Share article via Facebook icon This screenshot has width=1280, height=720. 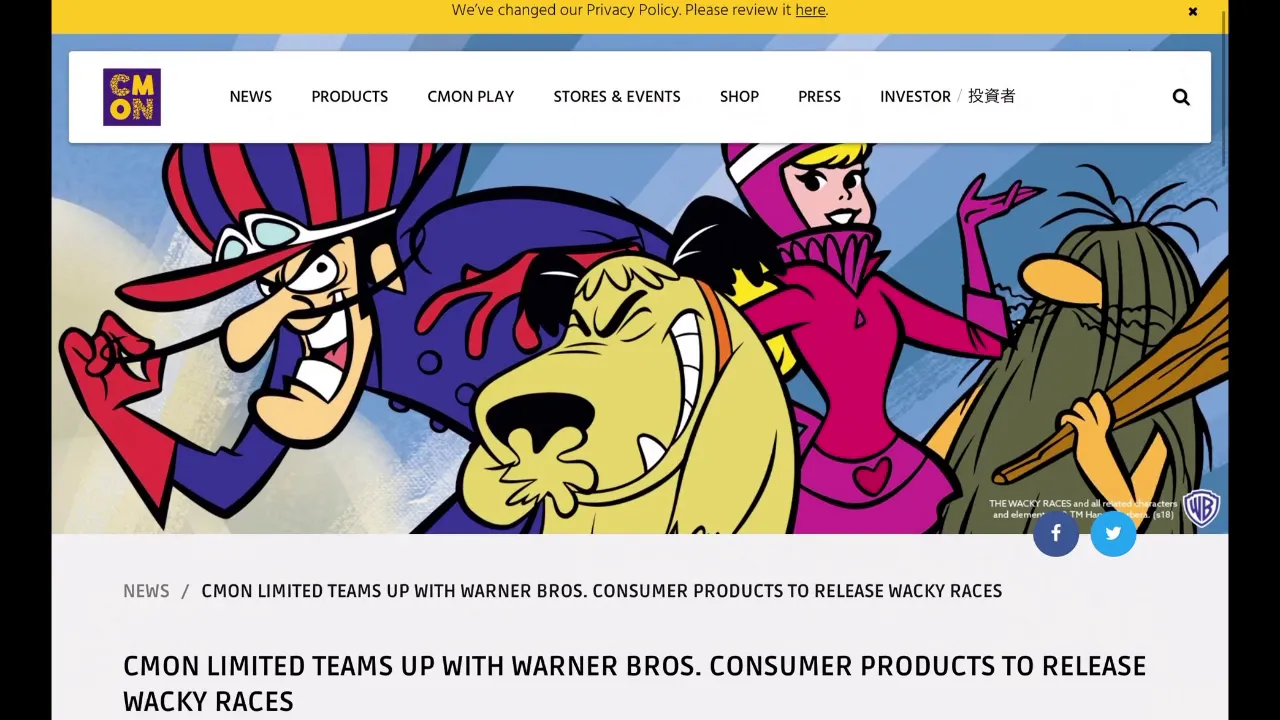pyautogui.click(x=1056, y=533)
